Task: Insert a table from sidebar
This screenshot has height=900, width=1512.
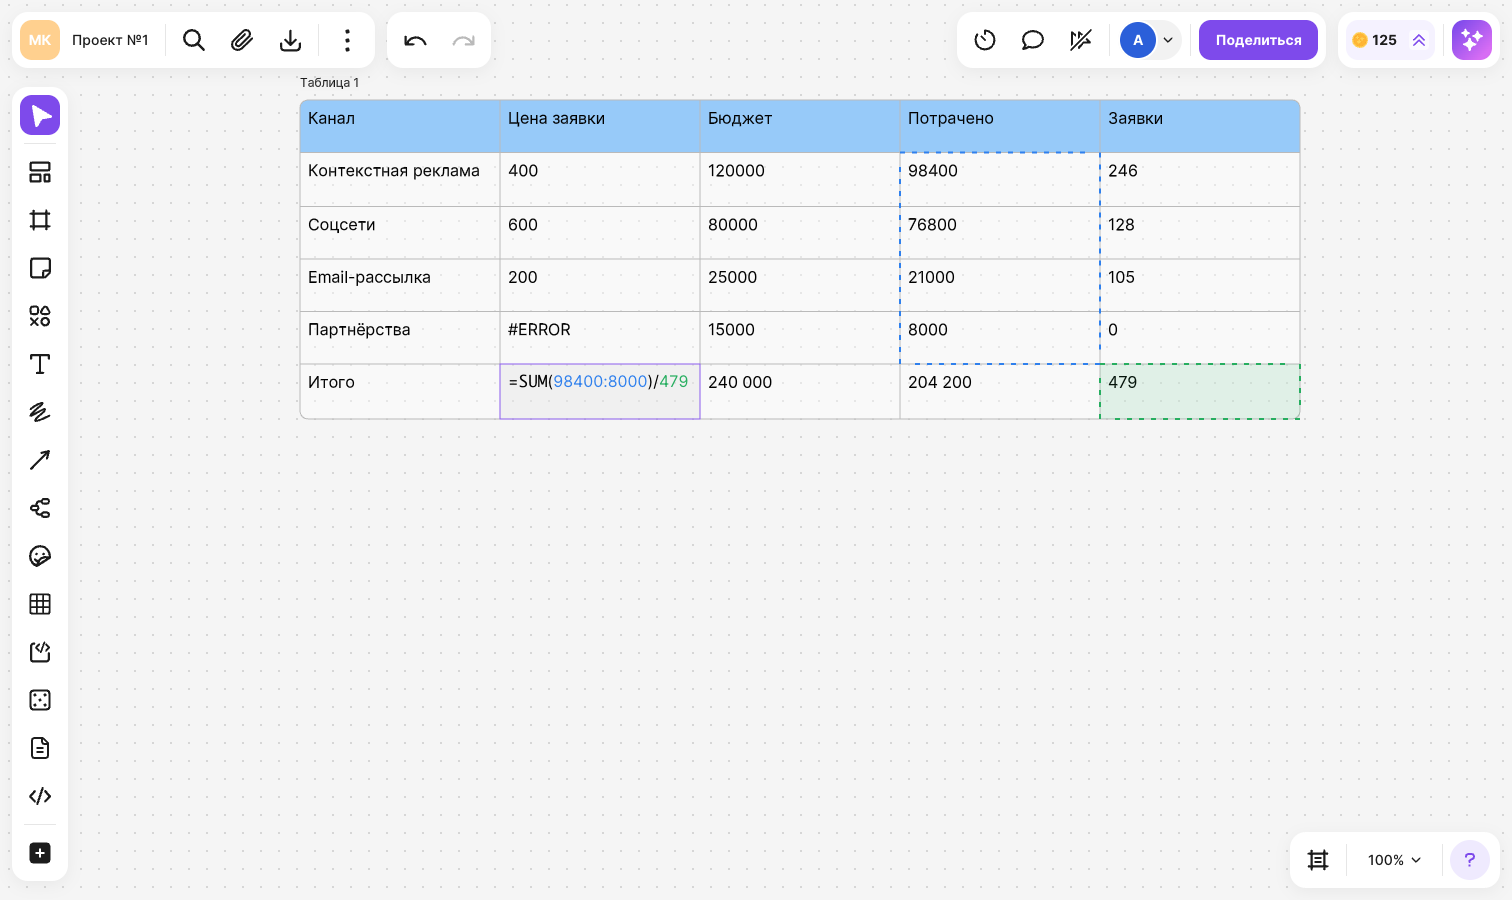Action: tap(40, 604)
